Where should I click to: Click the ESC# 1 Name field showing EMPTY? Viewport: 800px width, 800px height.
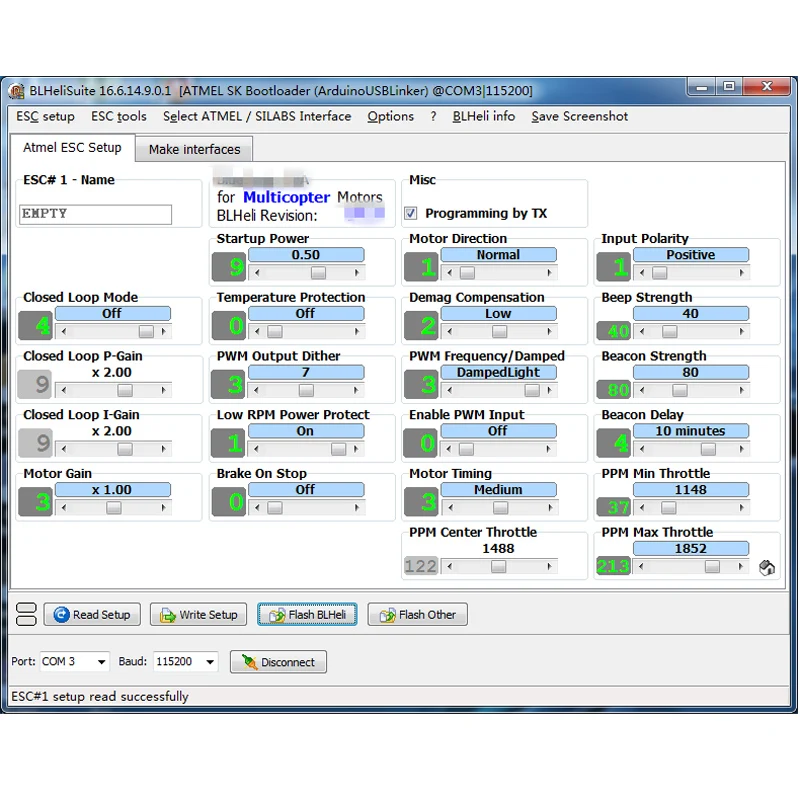(x=95, y=214)
